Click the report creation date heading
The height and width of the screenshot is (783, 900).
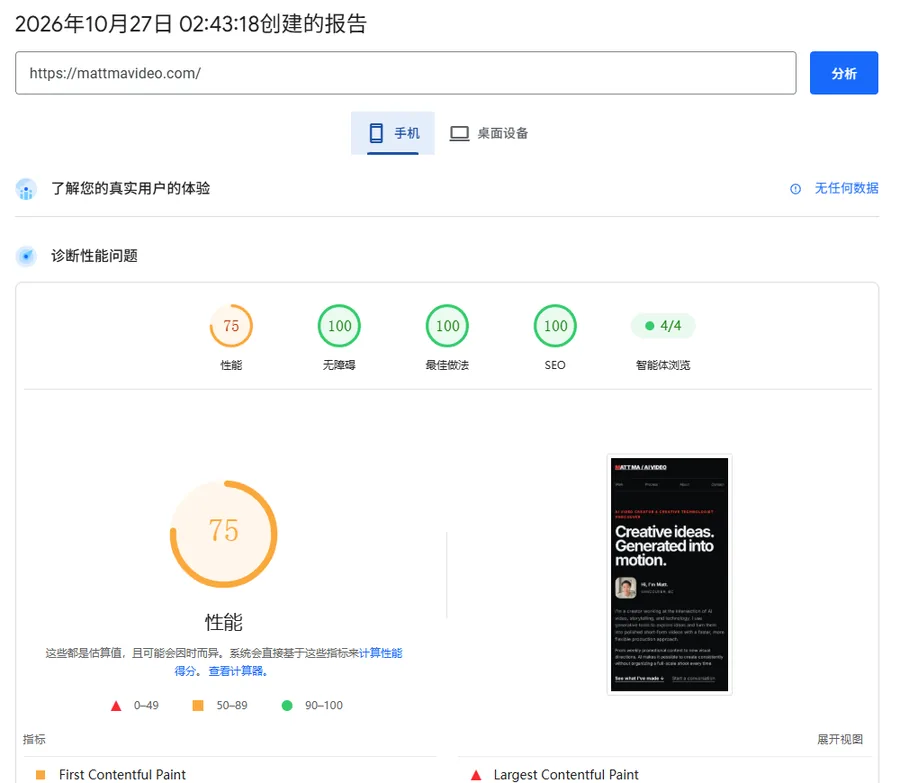click(x=191, y=24)
